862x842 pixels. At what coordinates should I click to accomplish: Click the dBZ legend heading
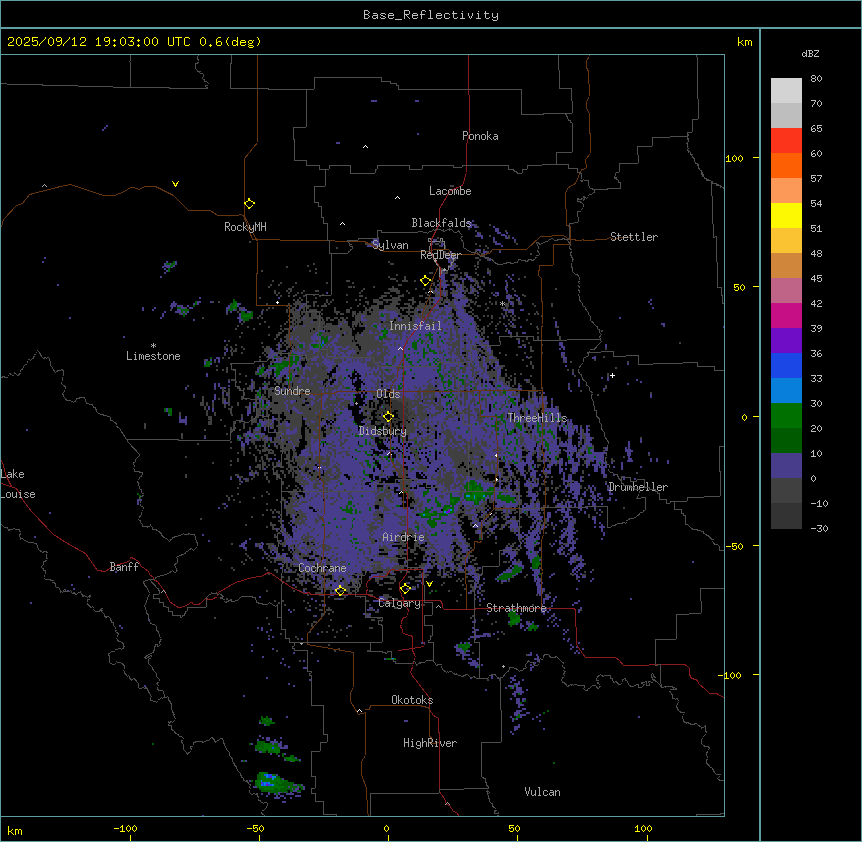point(810,53)
